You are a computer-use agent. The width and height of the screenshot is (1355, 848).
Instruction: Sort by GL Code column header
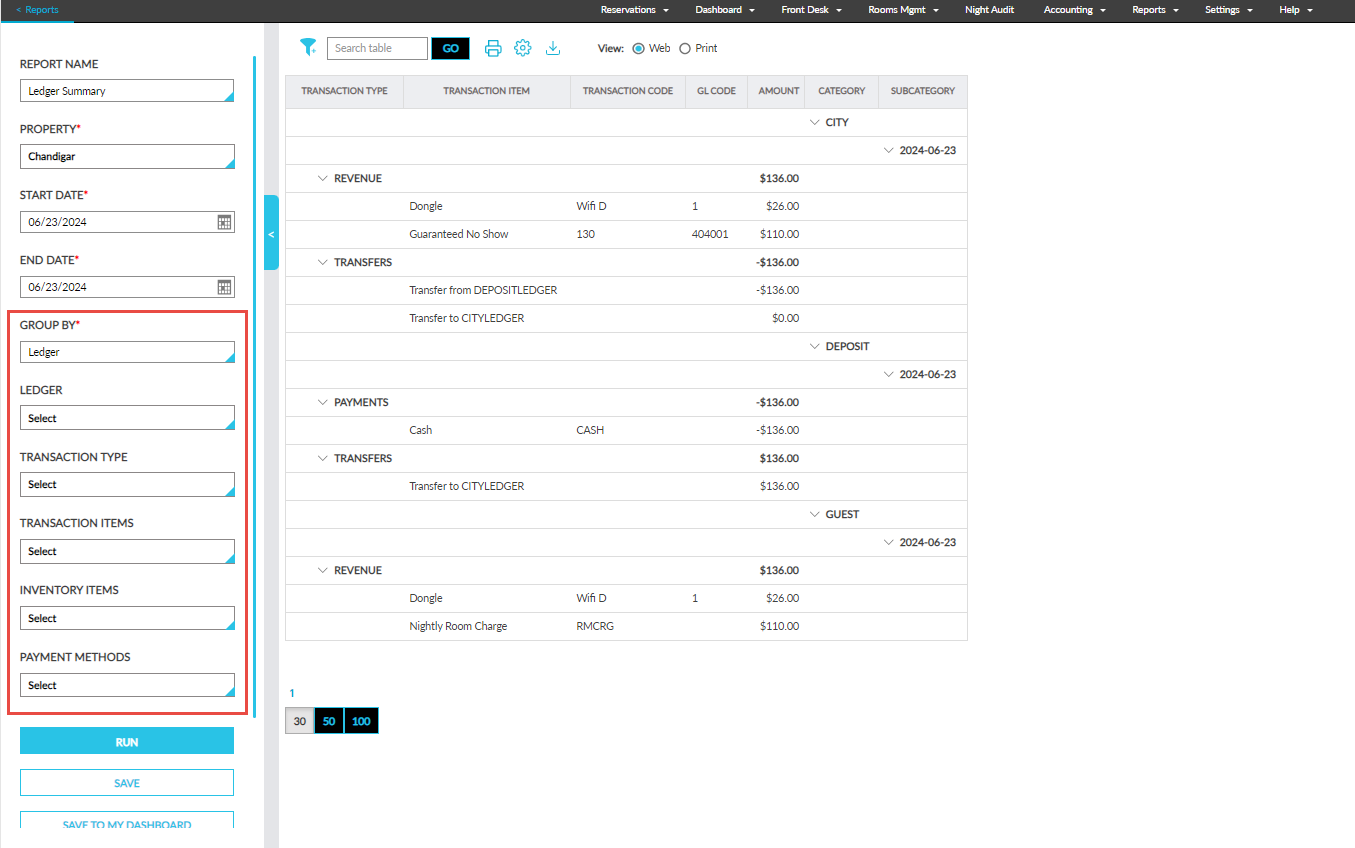pos(716,91)
